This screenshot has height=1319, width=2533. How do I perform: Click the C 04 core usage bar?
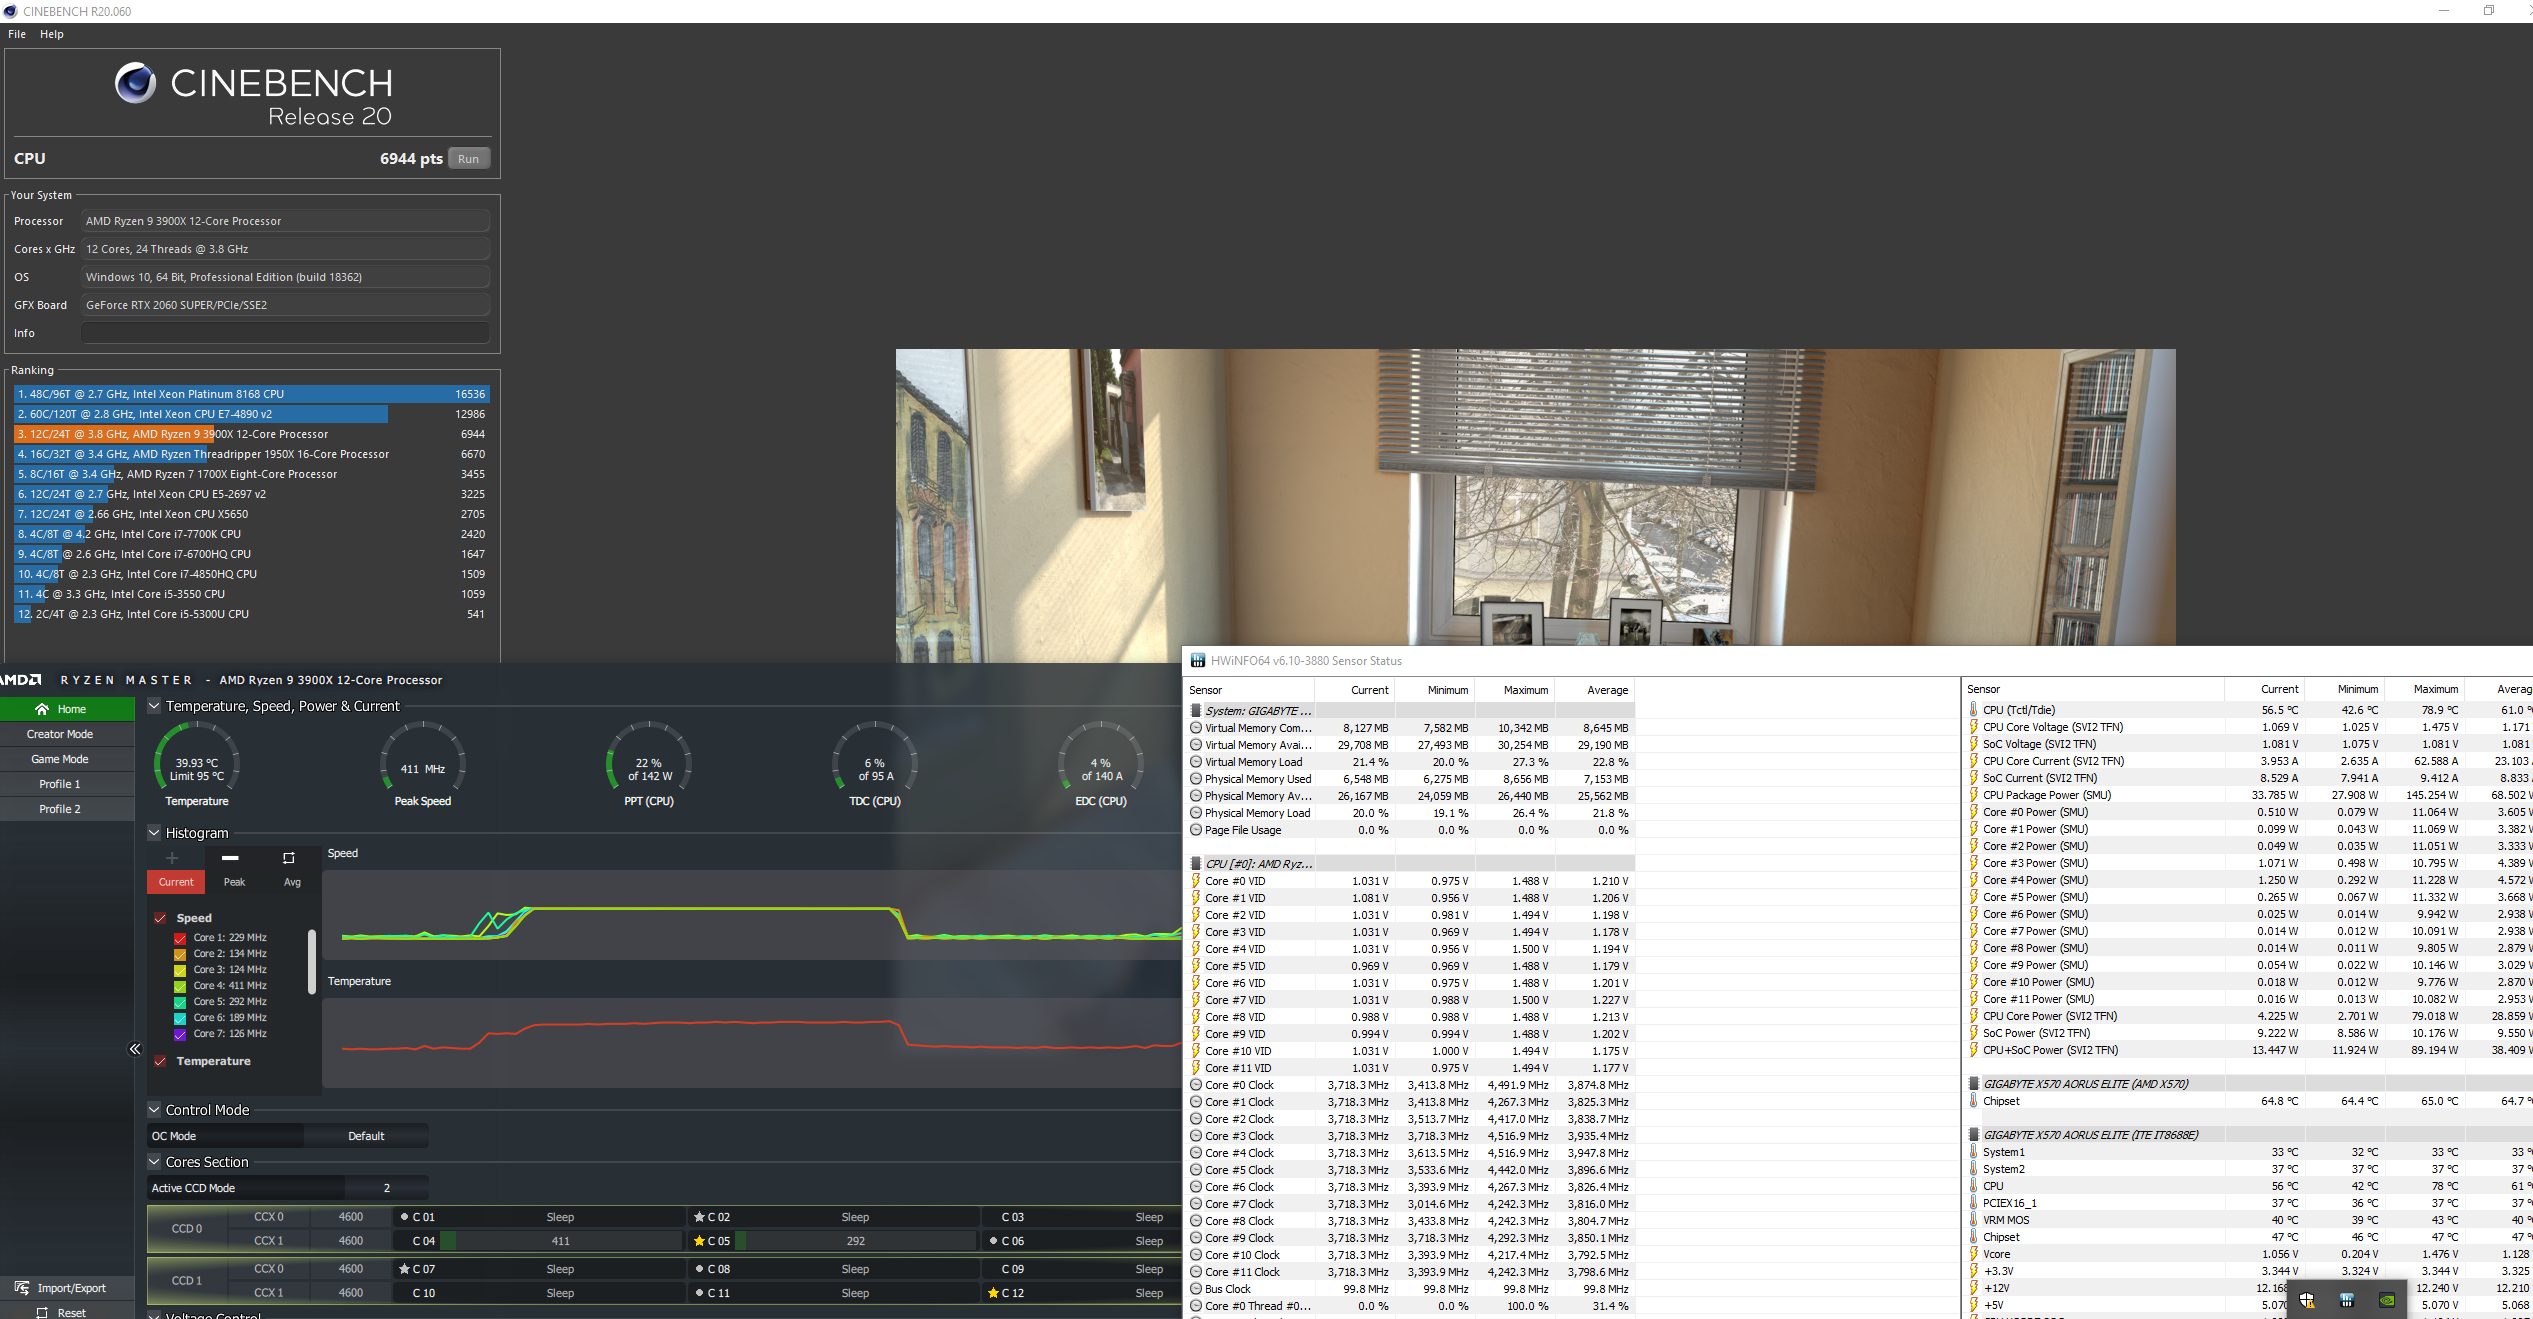(560, 1241)
